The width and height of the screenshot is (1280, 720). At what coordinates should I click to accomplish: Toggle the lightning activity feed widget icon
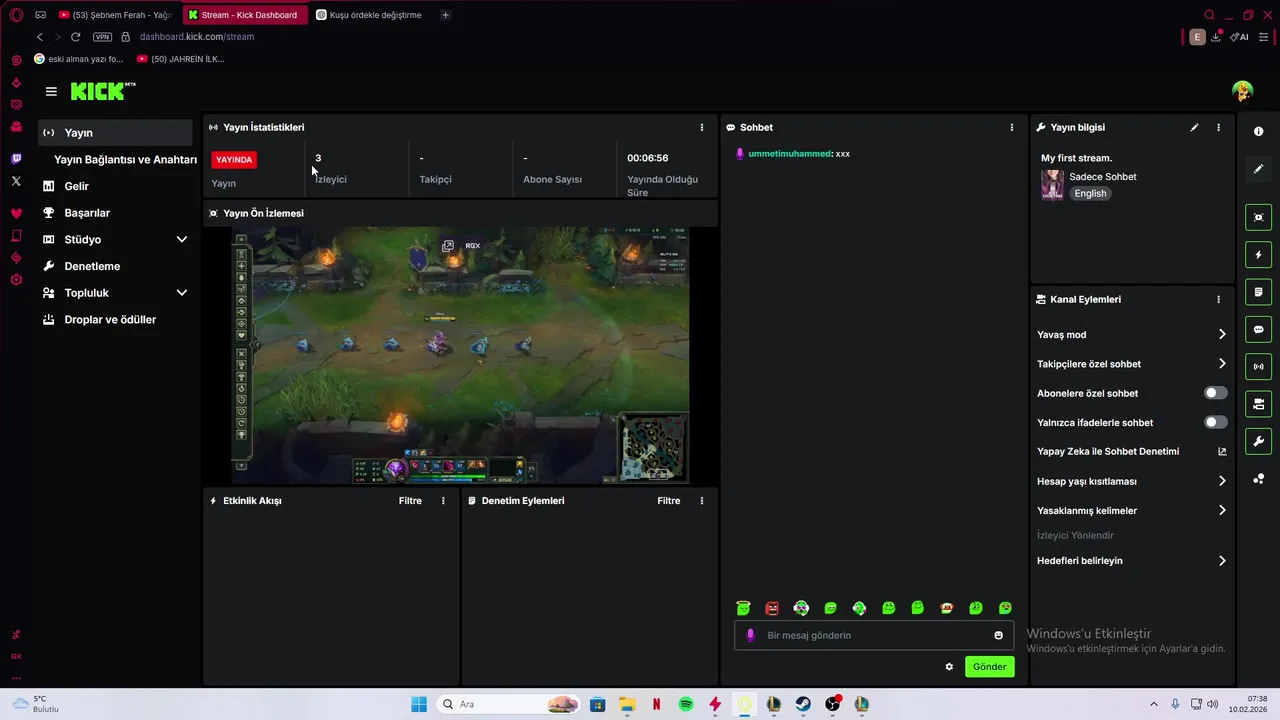point(1258,255)
